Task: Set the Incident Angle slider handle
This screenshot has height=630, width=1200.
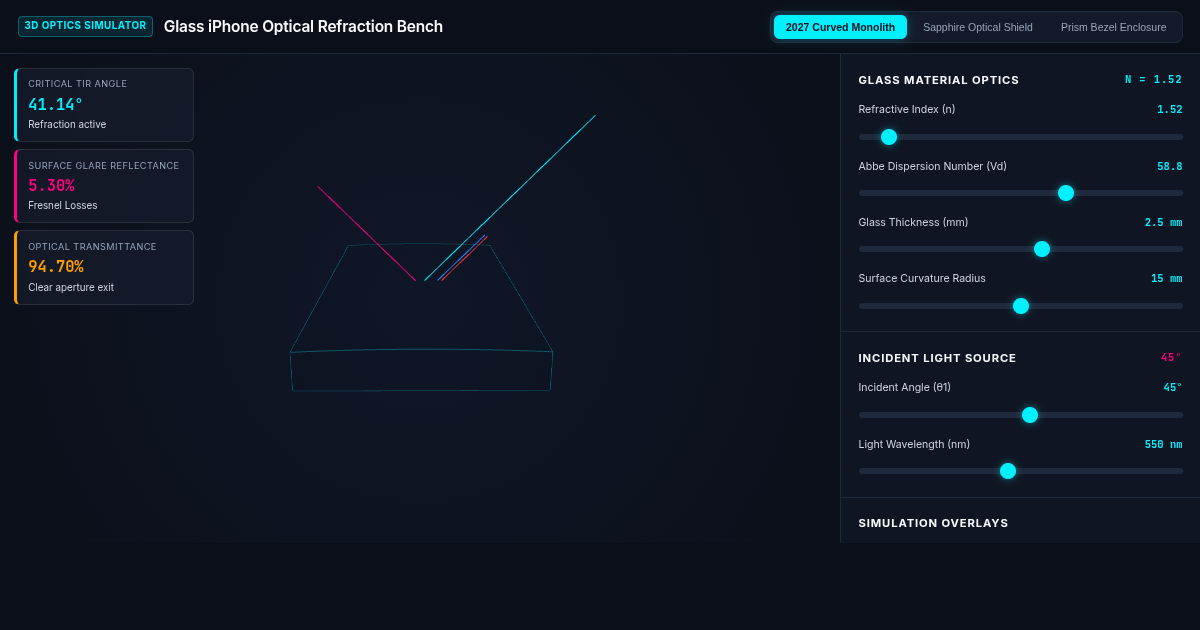Action: 1030,415
